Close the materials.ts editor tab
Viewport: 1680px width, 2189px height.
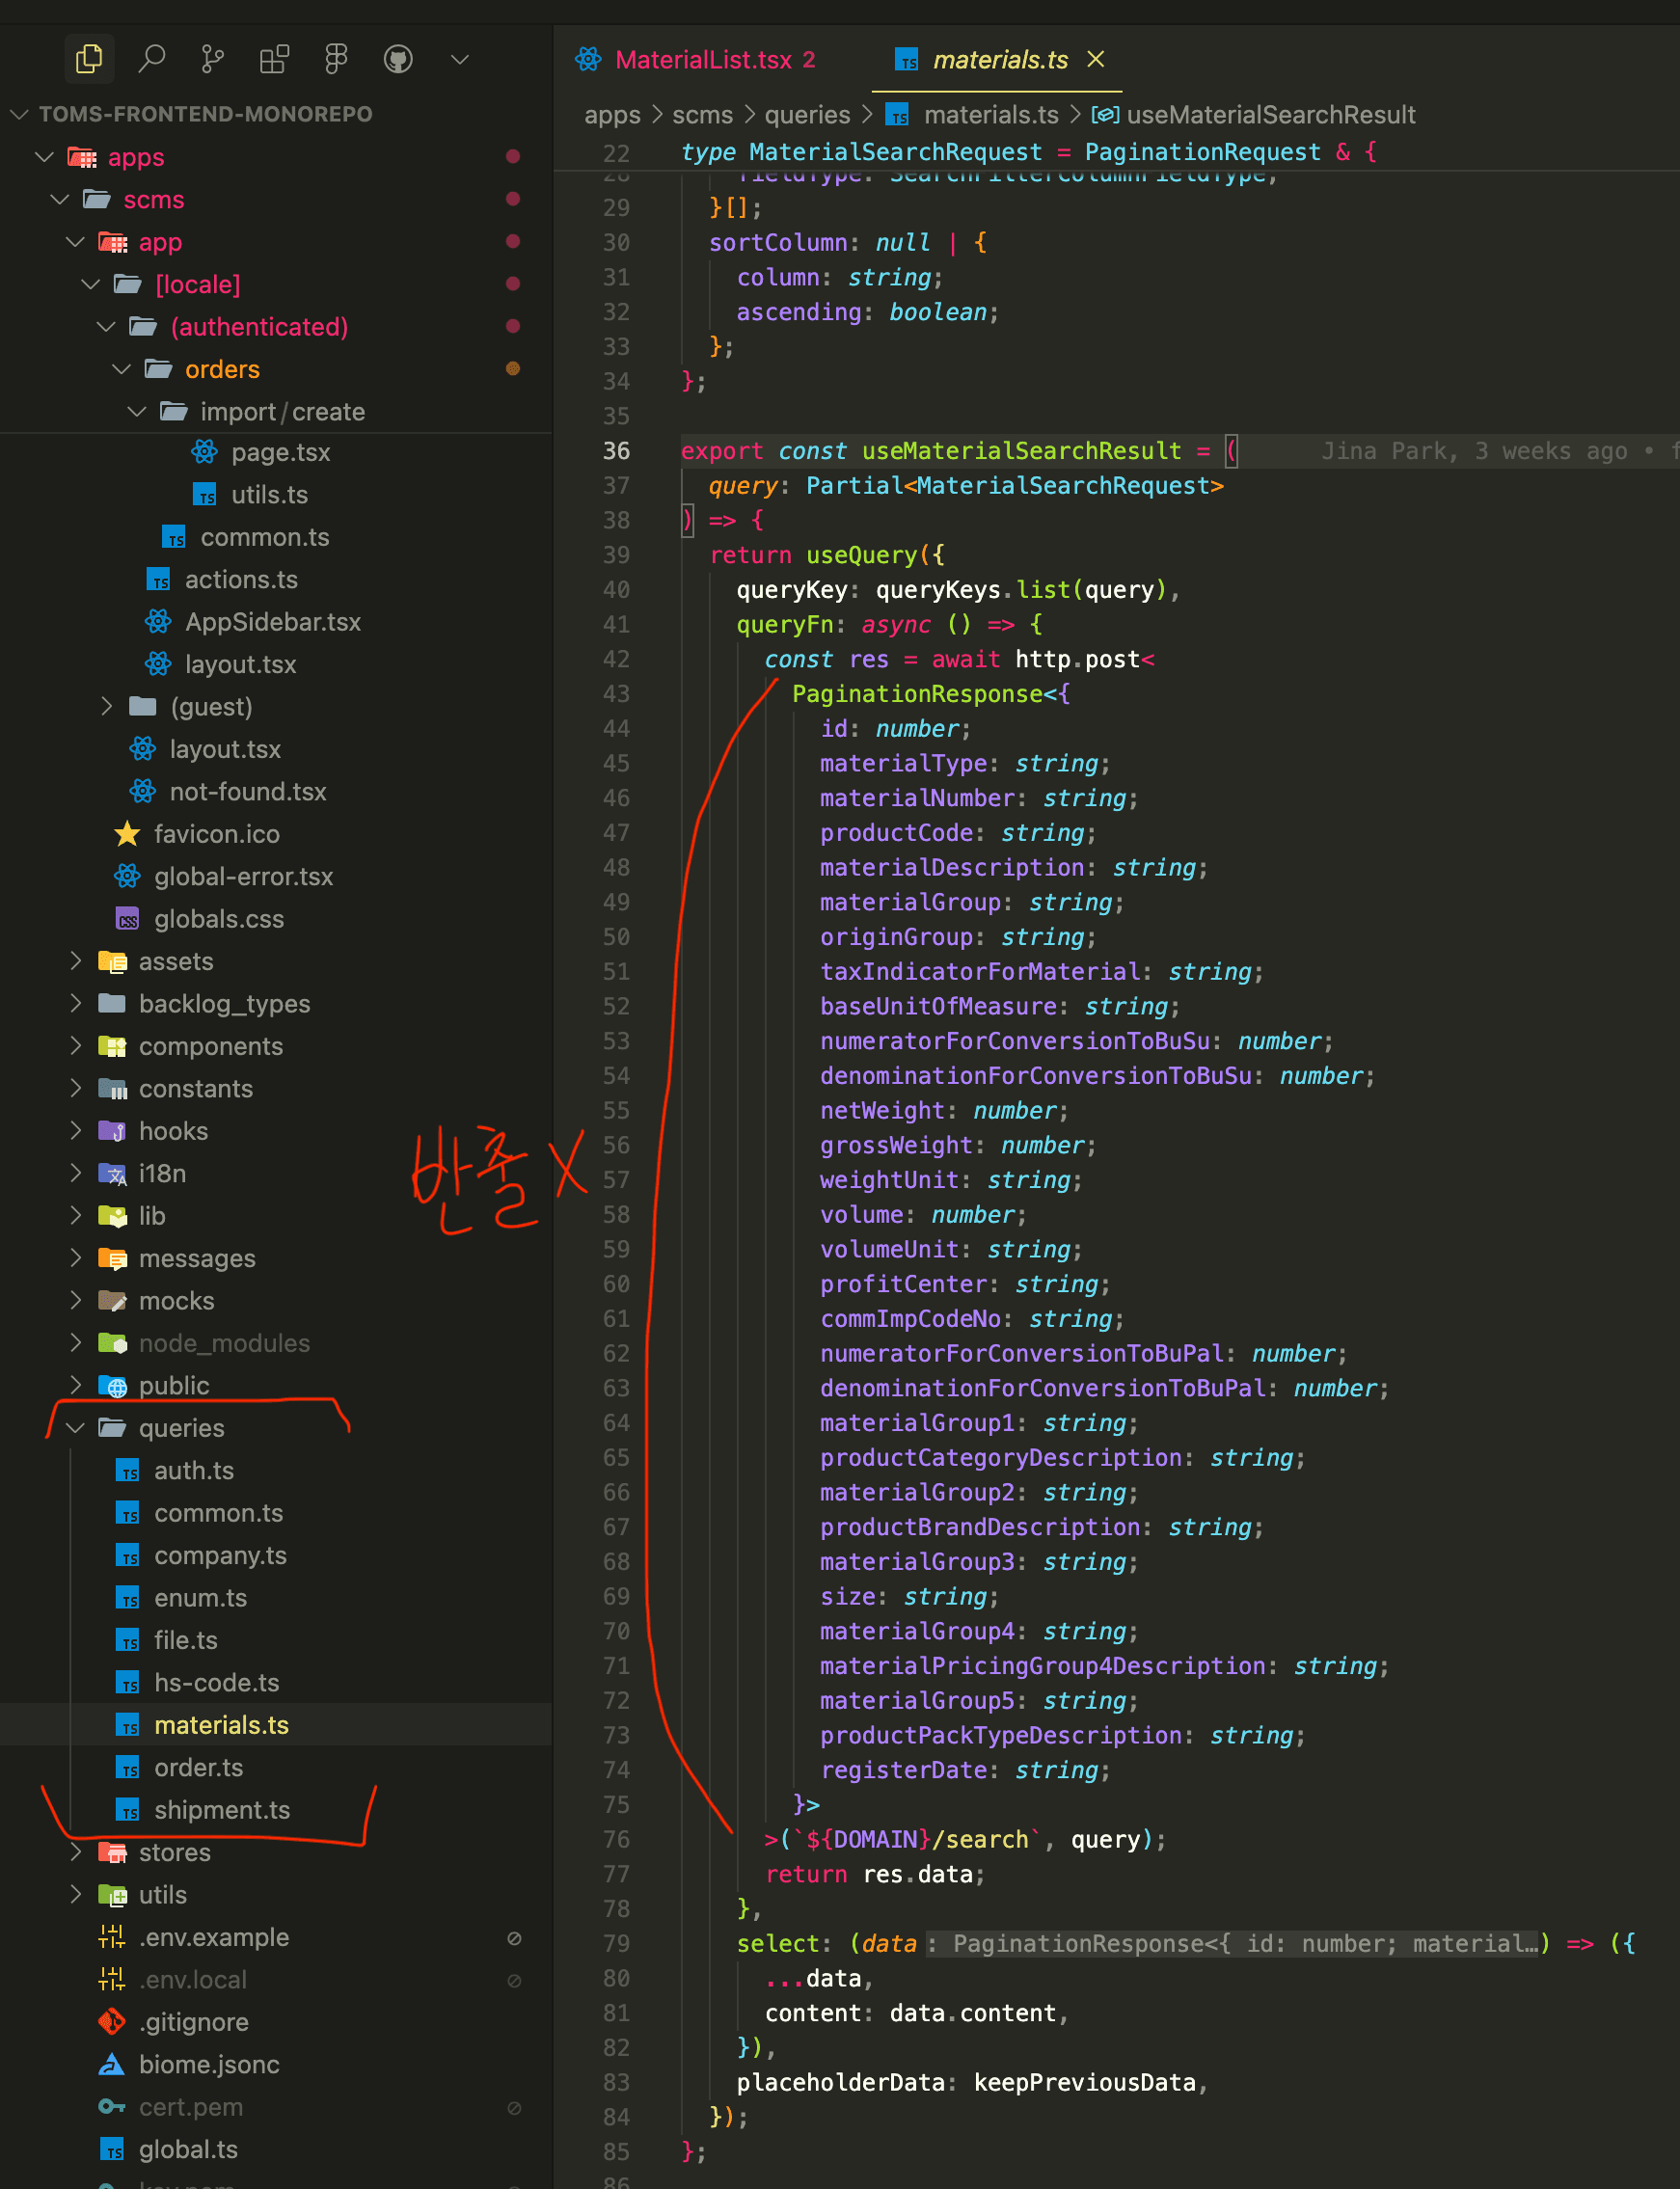tap(1096, 59)
